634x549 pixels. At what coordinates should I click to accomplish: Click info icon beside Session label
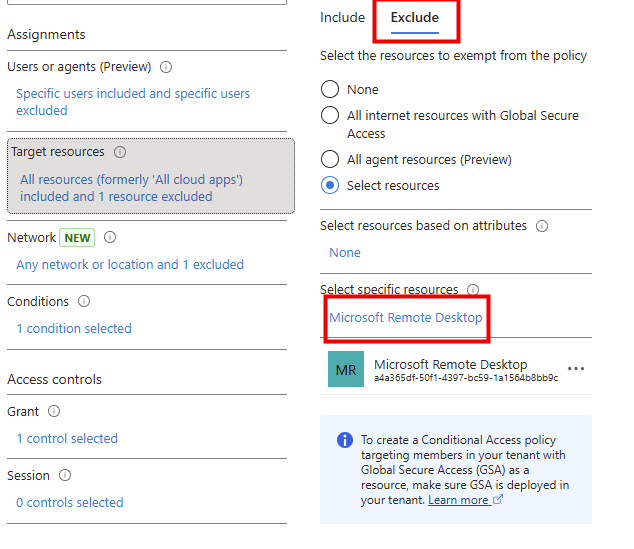pos(65,475)
